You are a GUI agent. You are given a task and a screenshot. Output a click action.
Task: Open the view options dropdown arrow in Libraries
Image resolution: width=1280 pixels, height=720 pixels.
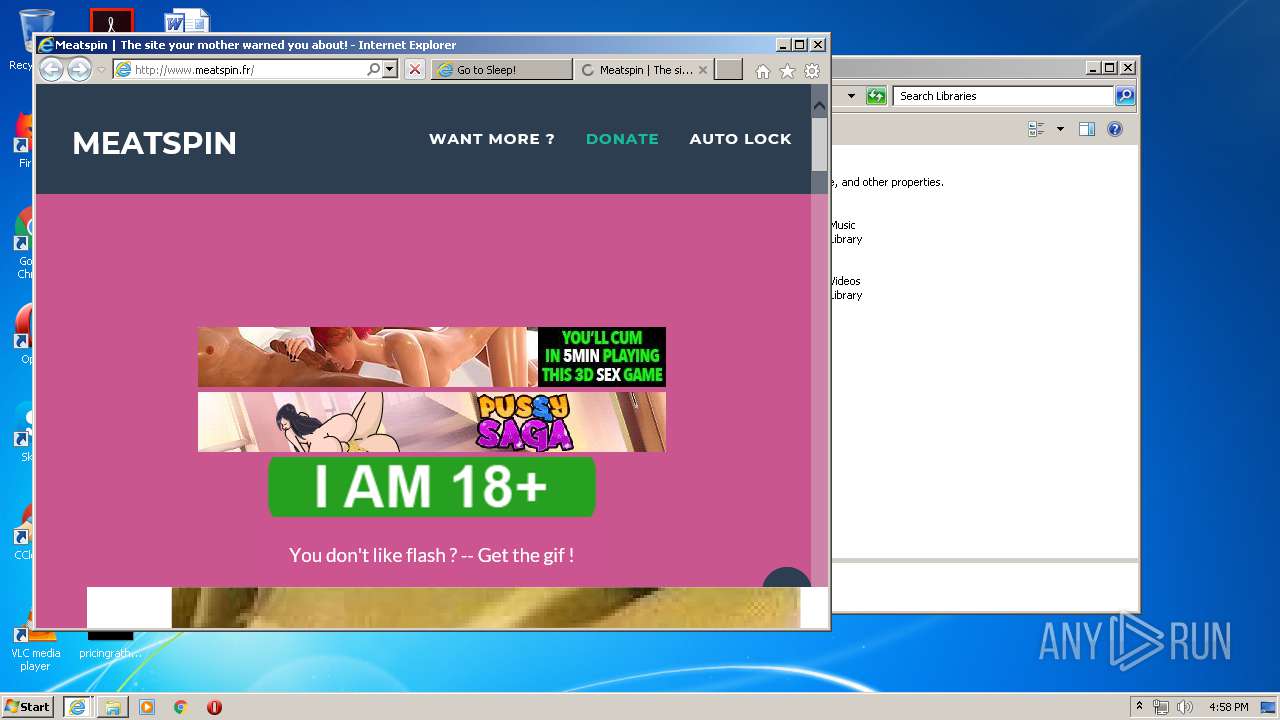(x=1060, y=129)
